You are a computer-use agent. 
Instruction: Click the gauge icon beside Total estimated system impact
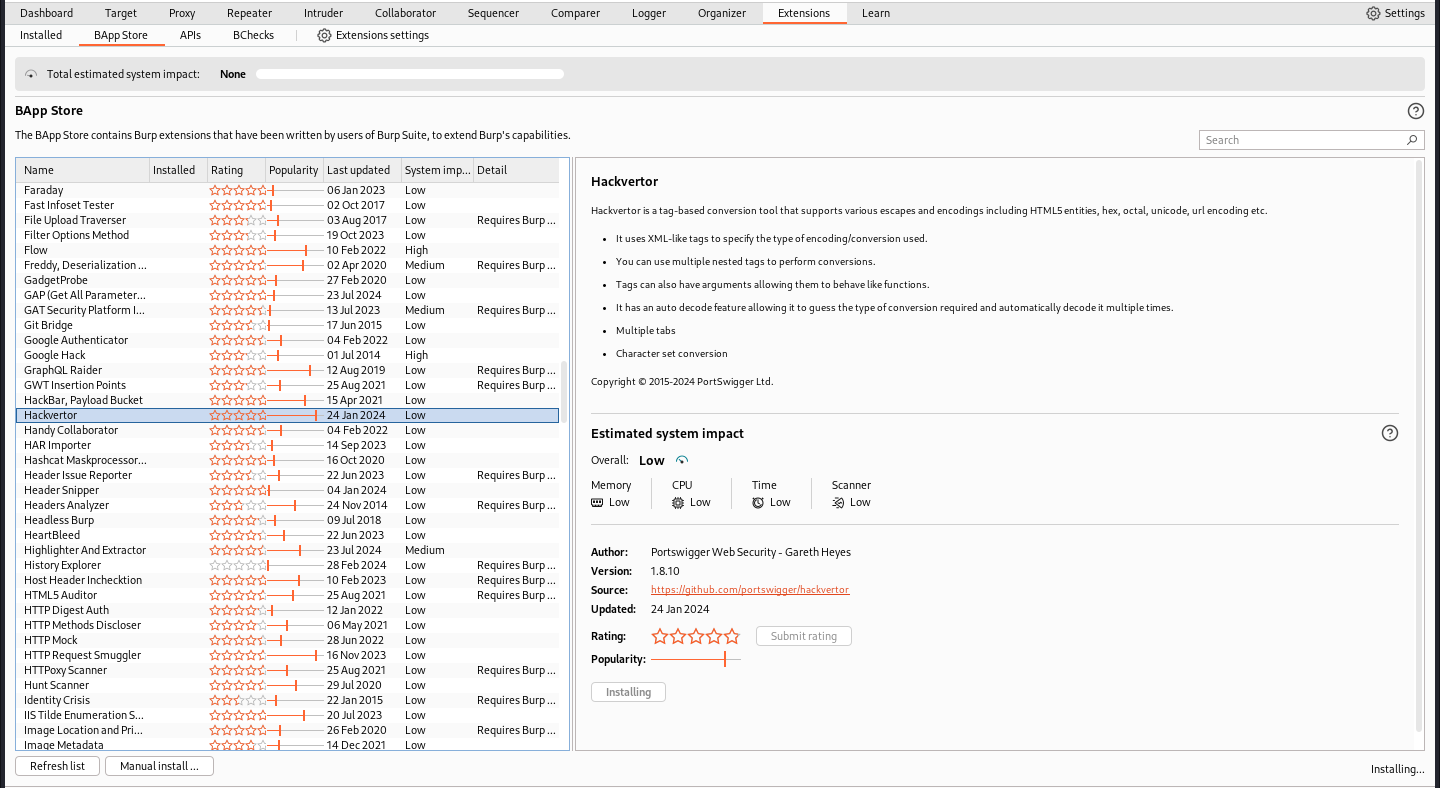(31, 74)
